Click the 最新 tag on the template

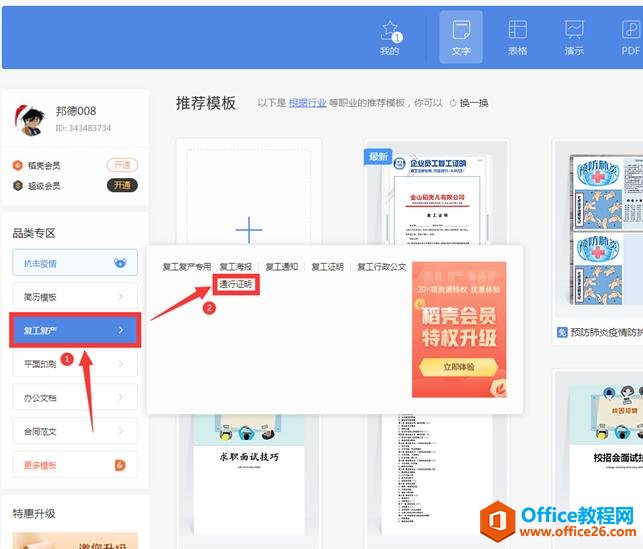click(x=378, y=157)
